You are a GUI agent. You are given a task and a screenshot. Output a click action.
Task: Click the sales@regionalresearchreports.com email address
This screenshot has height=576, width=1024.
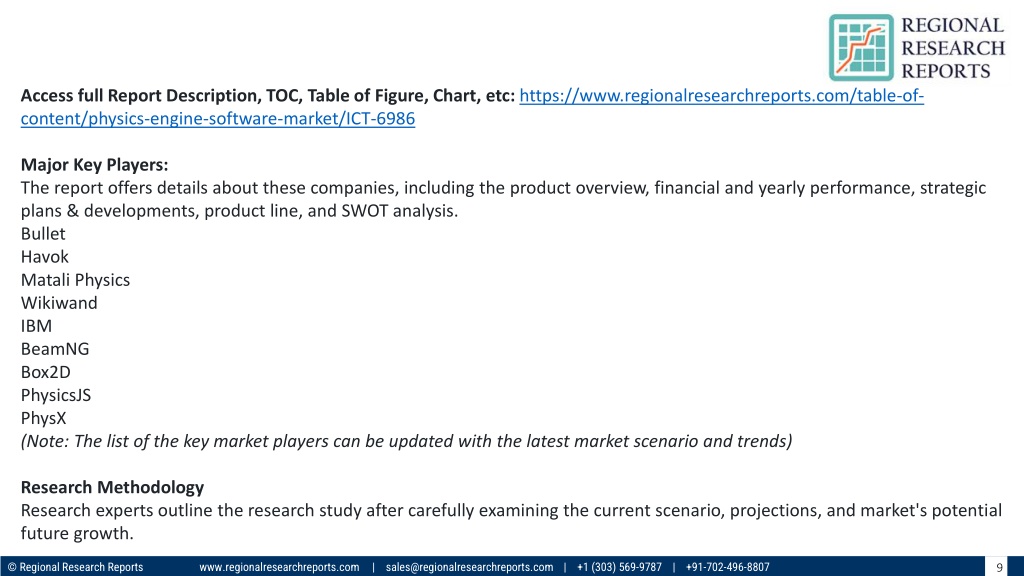pyautogui.click(x=469, y=567)
